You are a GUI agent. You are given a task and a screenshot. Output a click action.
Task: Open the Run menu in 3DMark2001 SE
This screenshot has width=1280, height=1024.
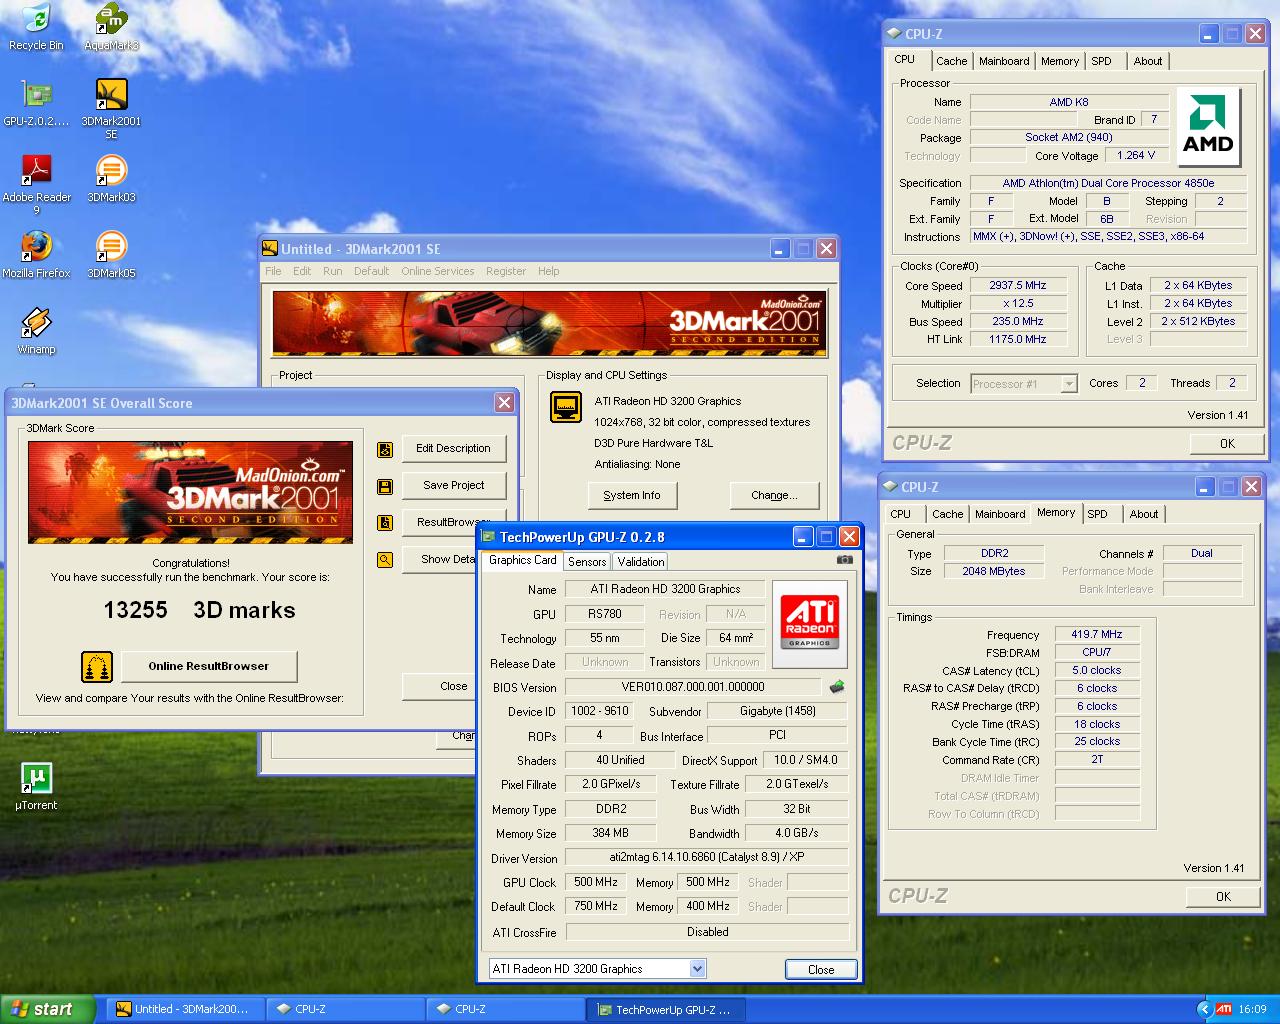[x=332, y=271]
